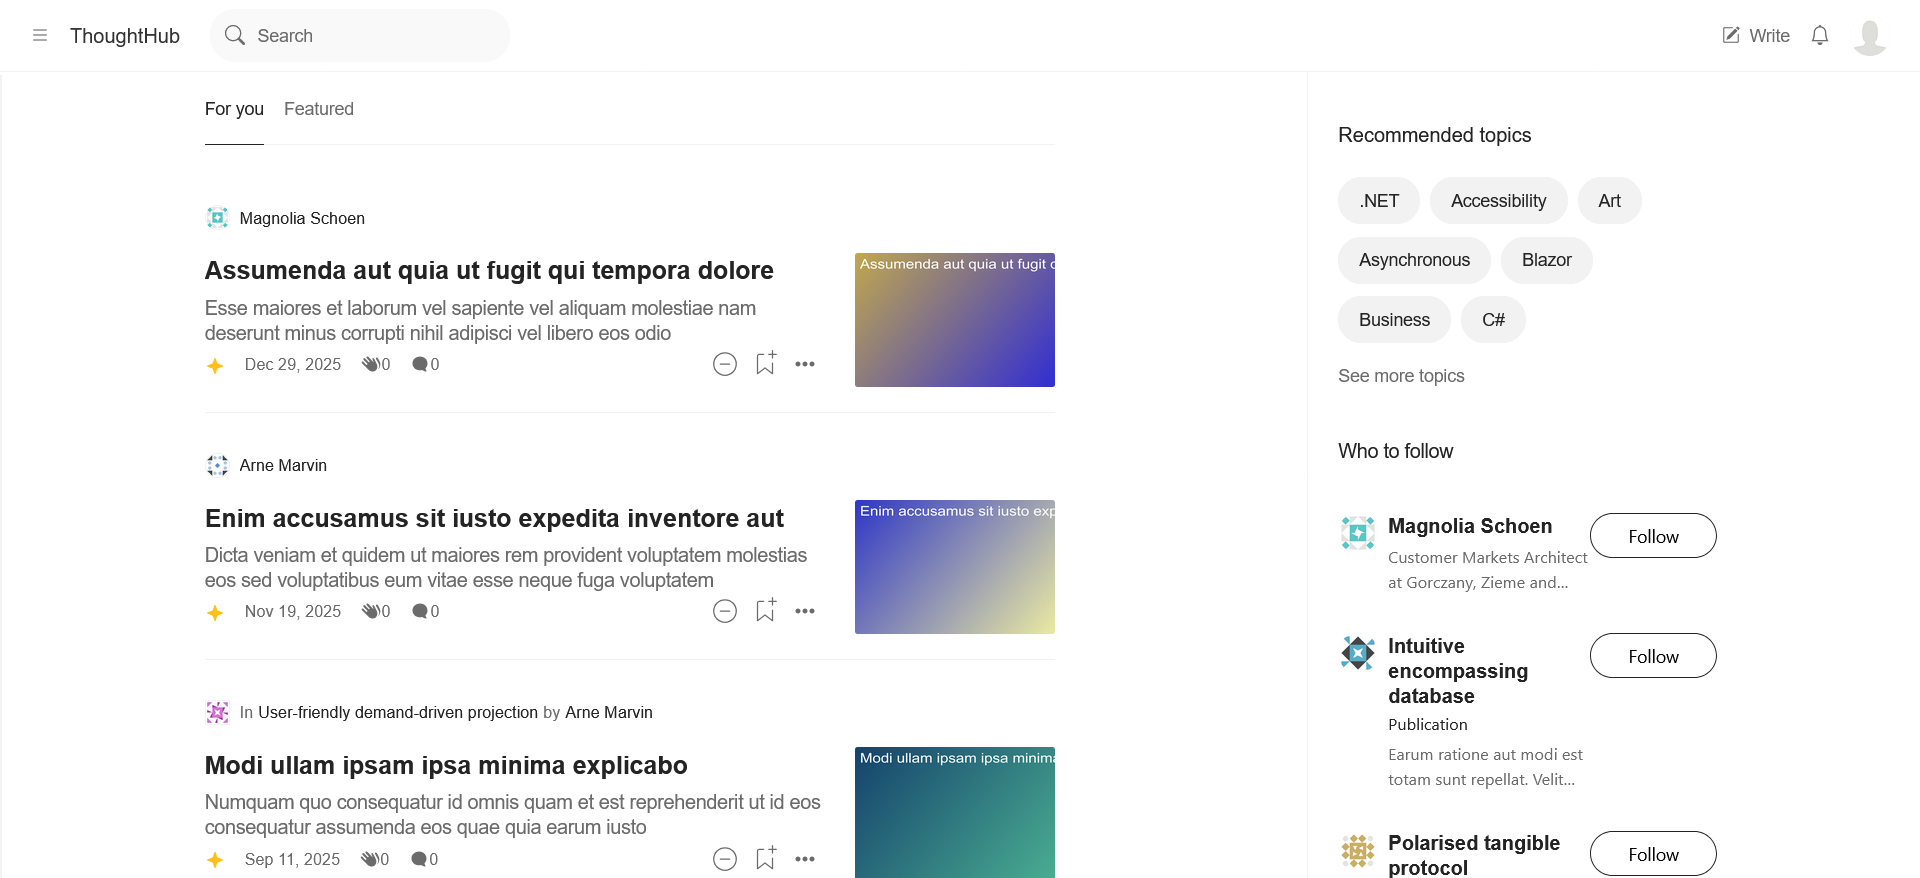Save the Modi ullam ipsam article bookmark
The height and width of the screenshot is (878, 1920).
765,859
